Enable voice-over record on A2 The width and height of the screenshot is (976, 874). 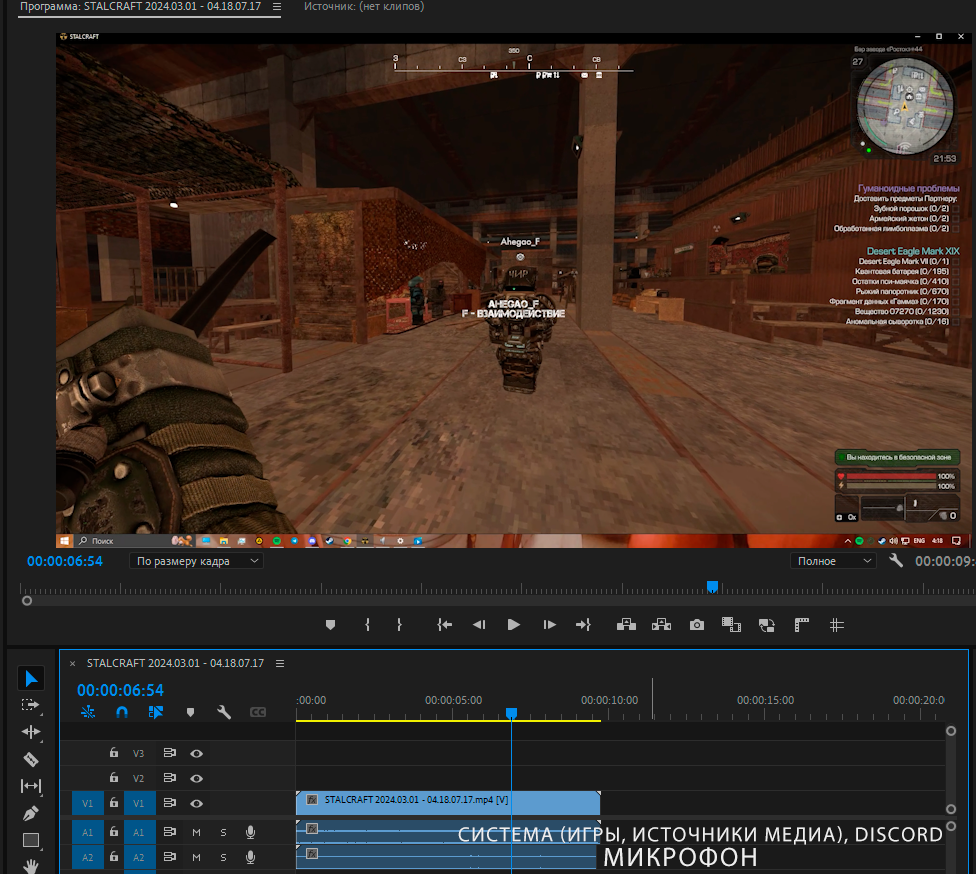(x=250, y=857)
